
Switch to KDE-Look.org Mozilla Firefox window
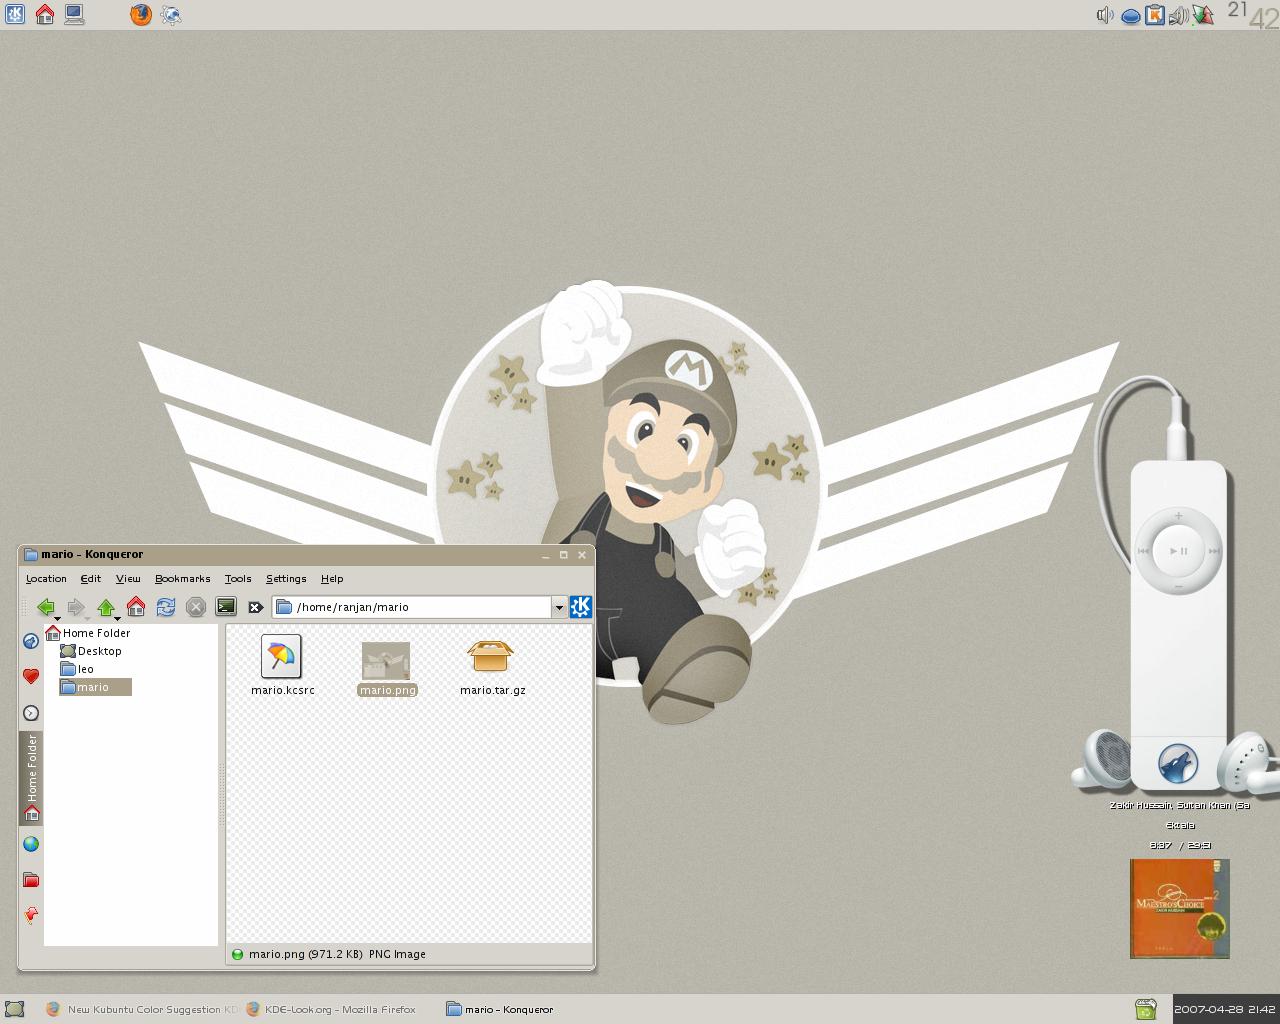click(x=331, y=1009)
